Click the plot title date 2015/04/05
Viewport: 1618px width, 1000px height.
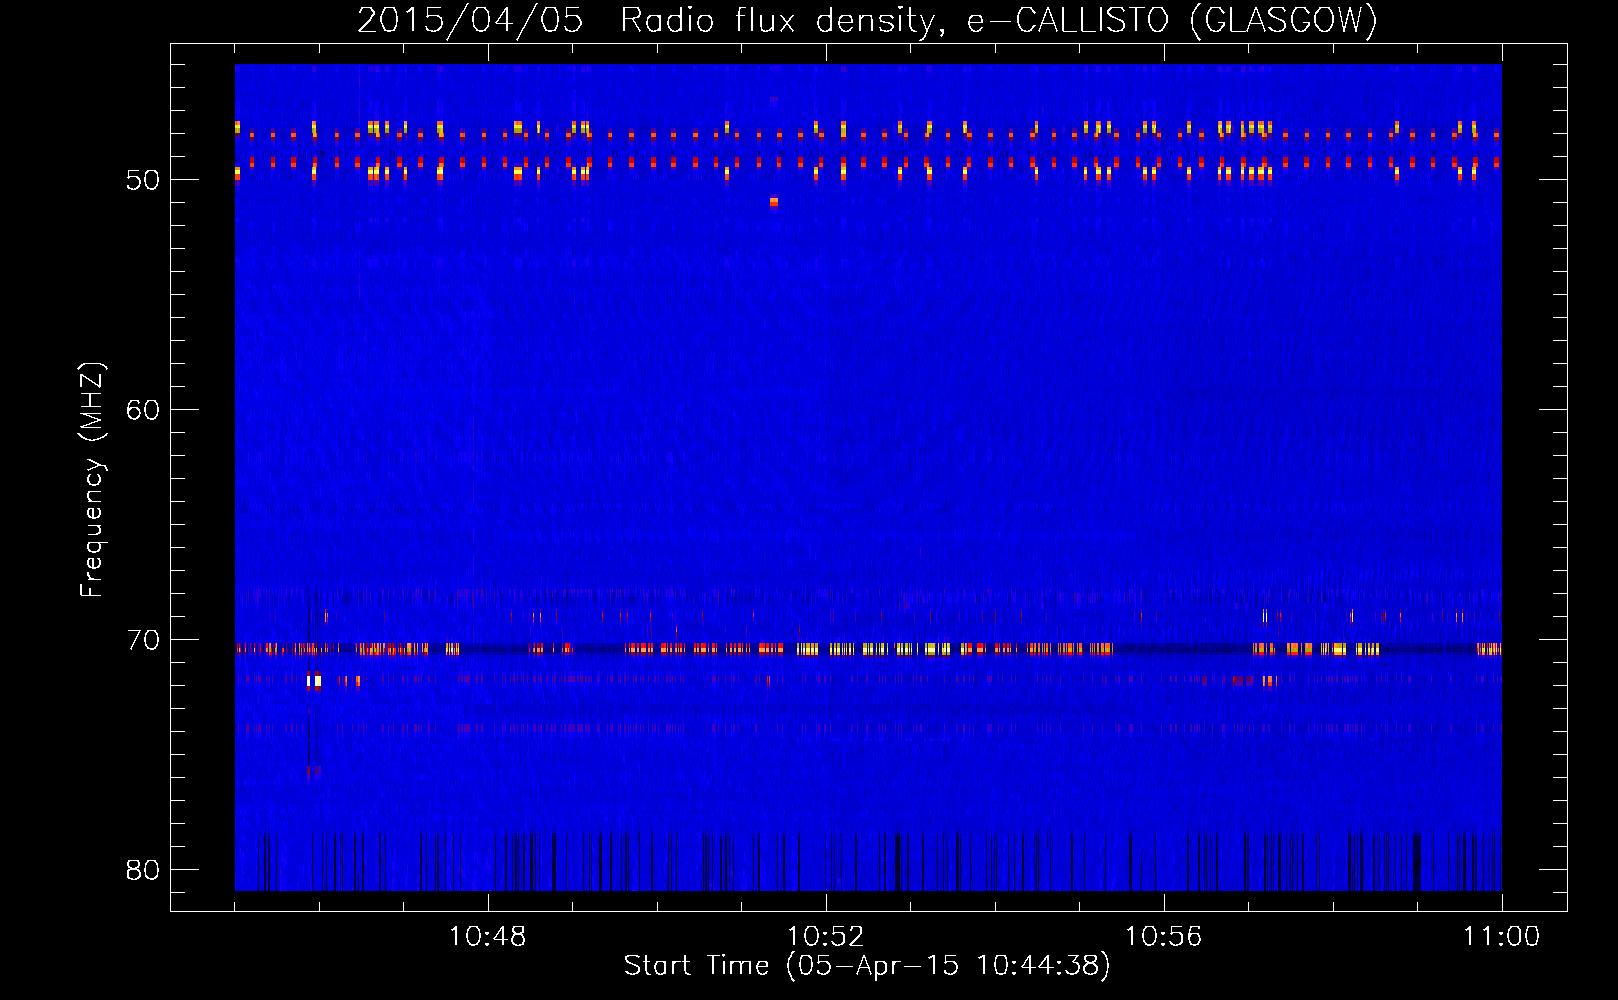pyautogui.click(x=470, y=21)
